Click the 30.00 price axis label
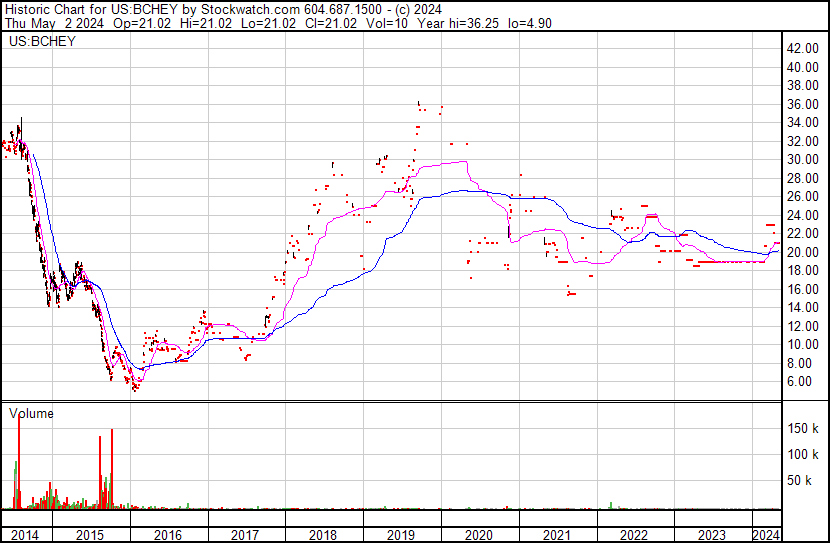Image resolution: width=830 pixels, height=543 pixels. coord(804,159)
